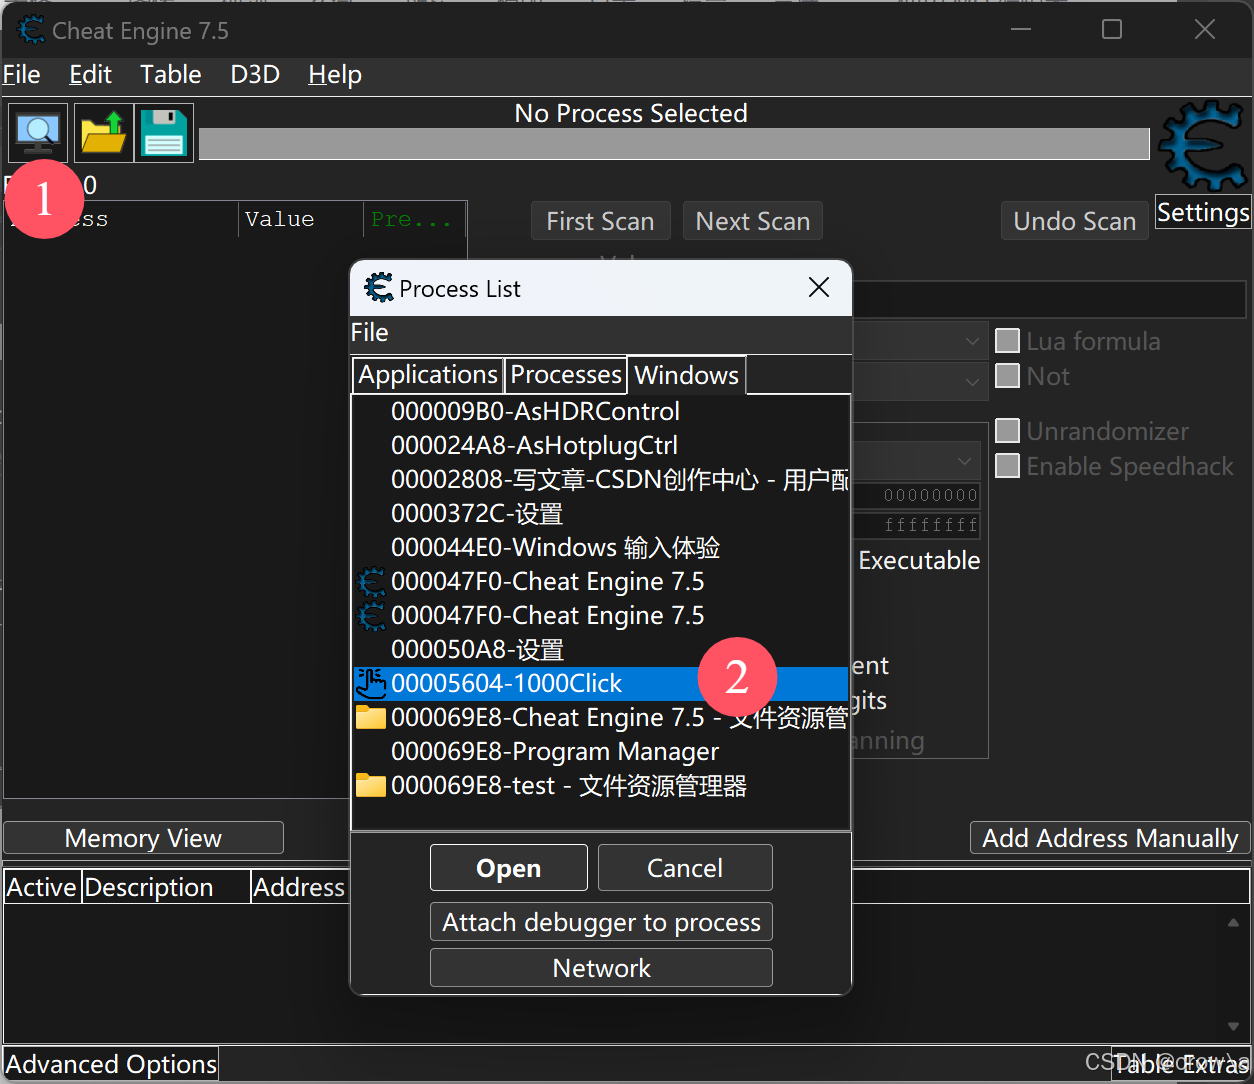
Task: Click the Attach debugger to process button
Action: 600,921
